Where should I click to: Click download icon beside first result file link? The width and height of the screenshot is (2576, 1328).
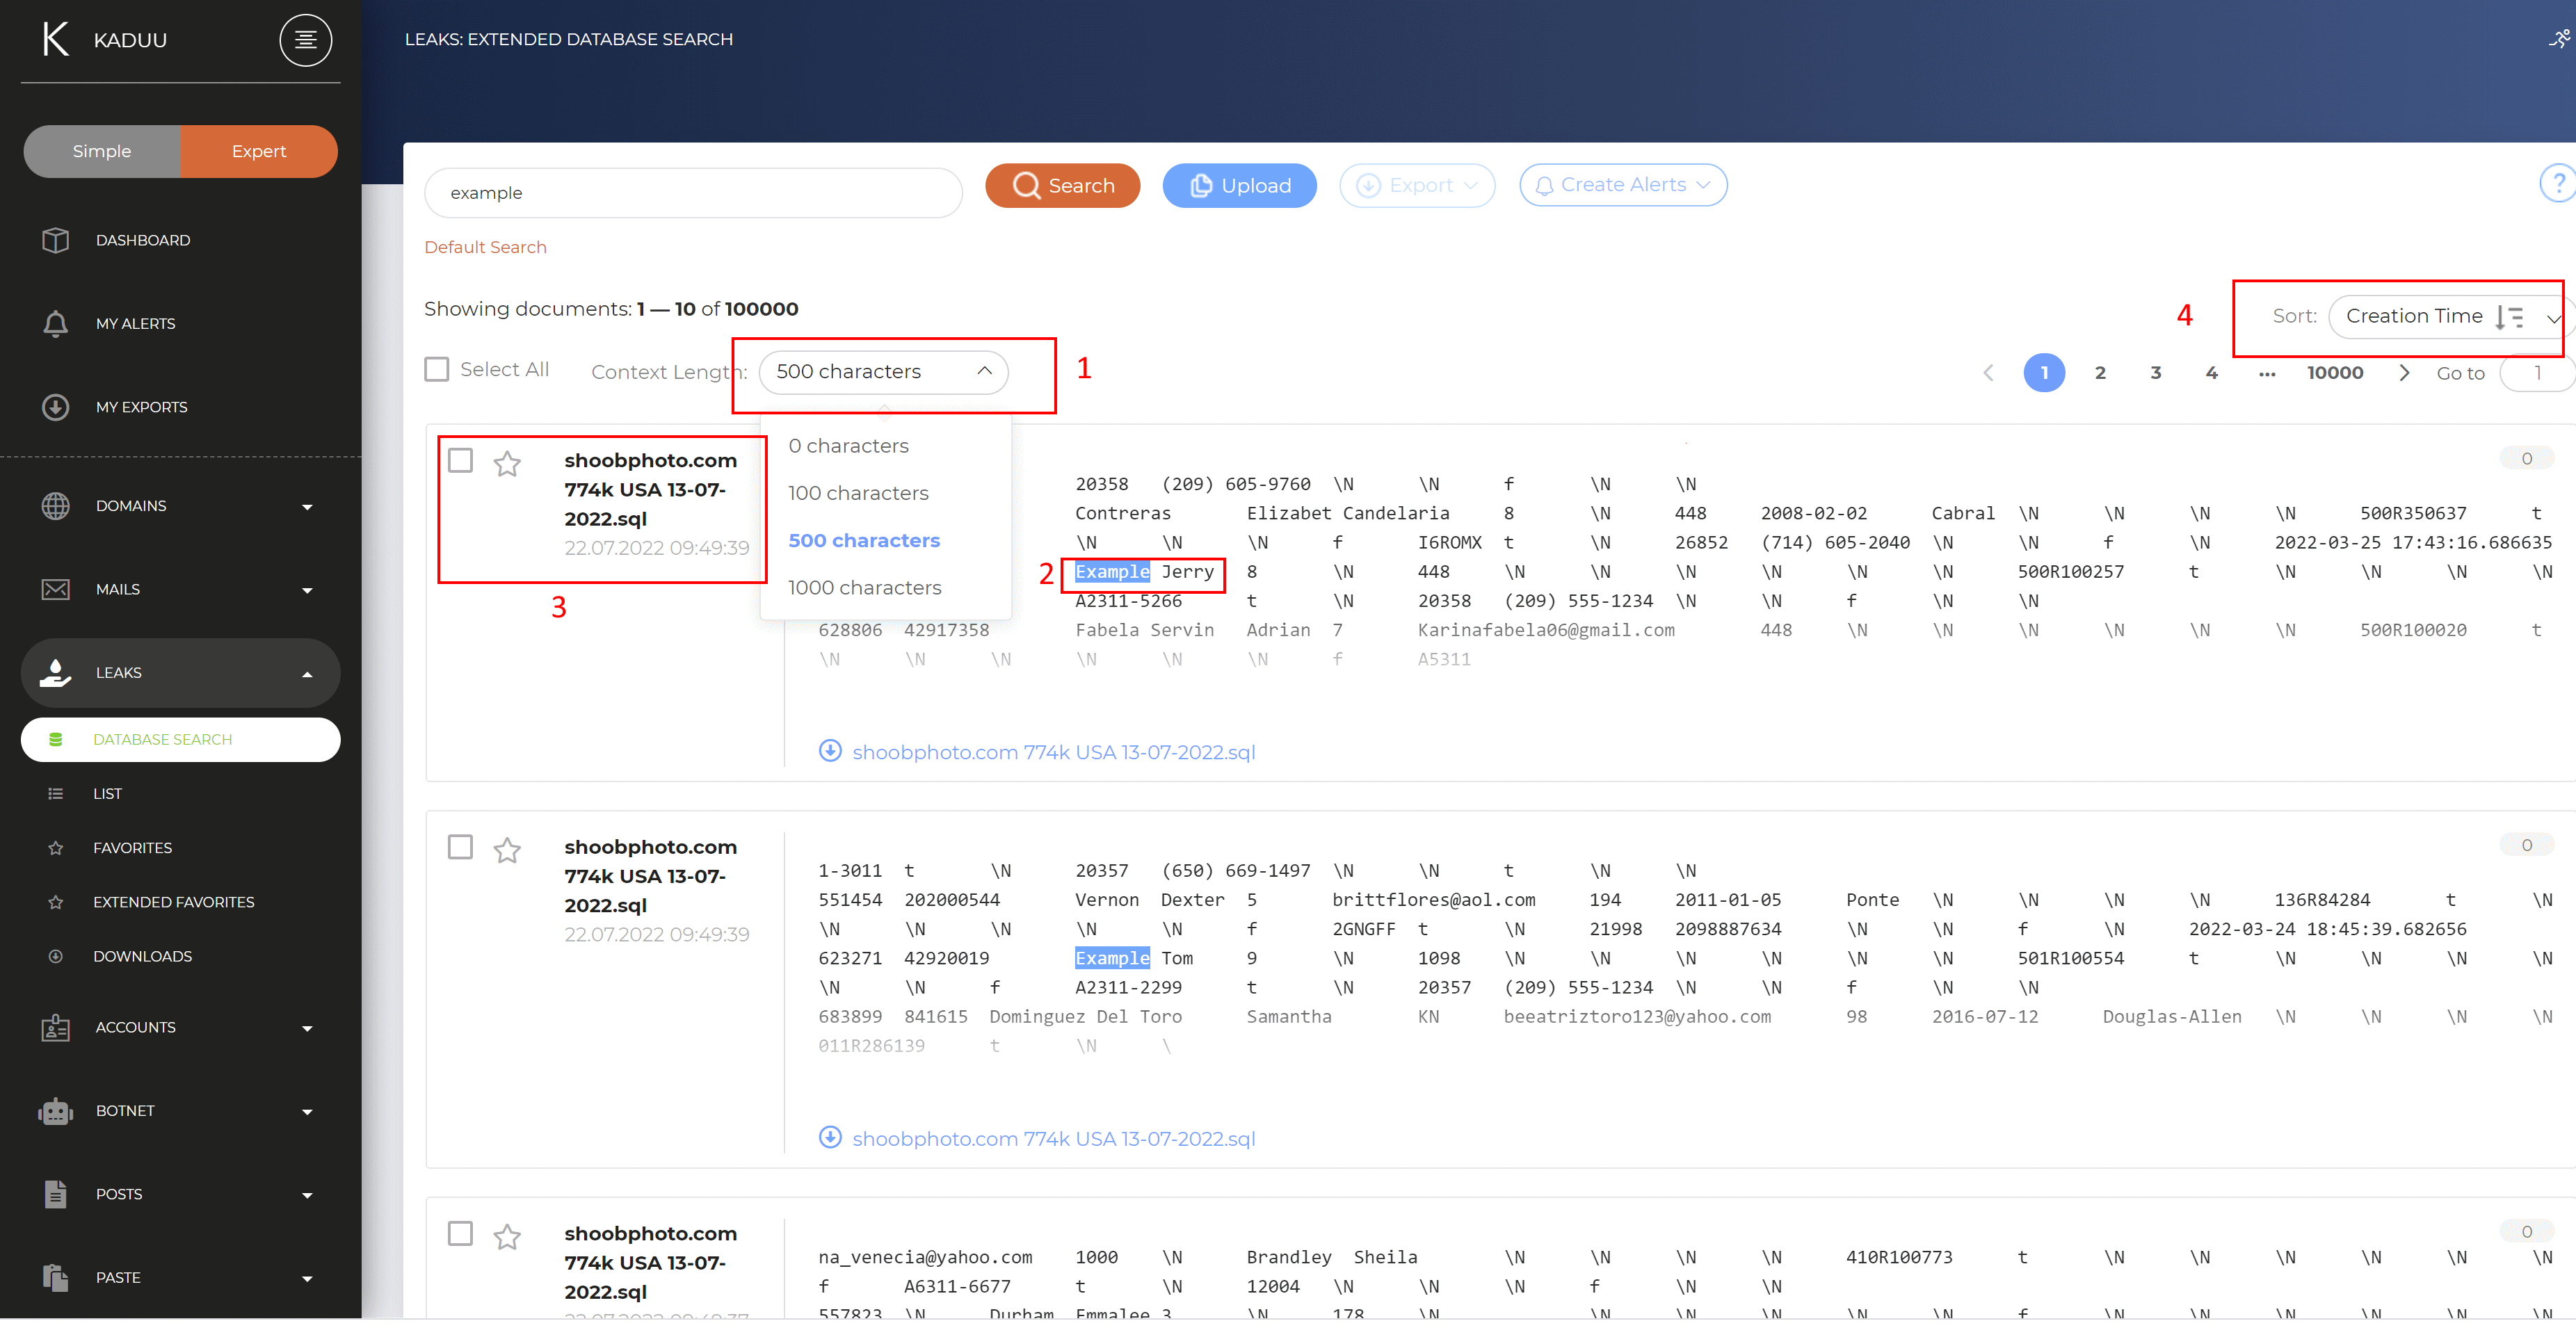coord(830,750)
